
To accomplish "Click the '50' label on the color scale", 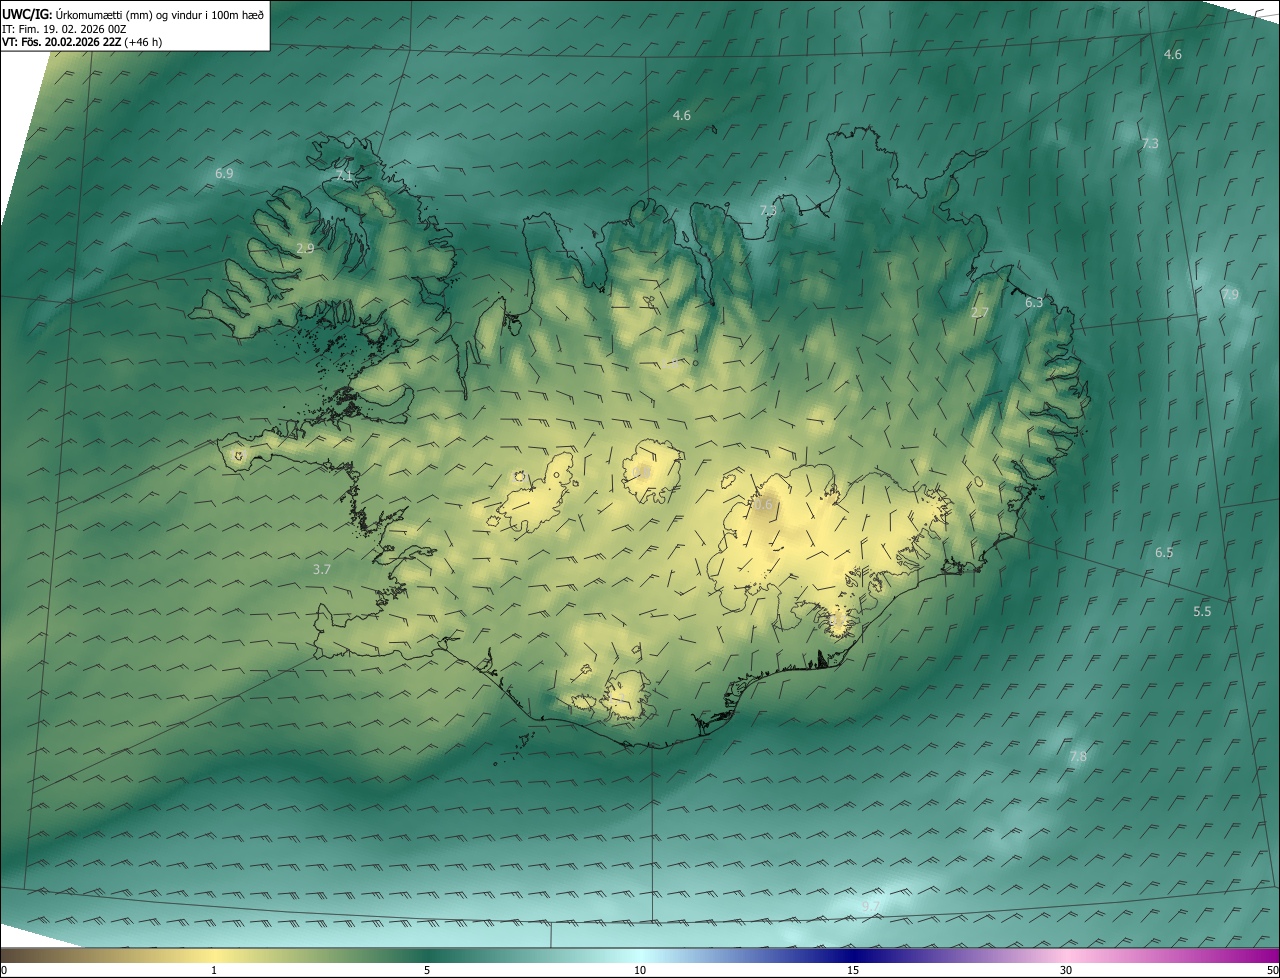I will [x=1272, y=970].
